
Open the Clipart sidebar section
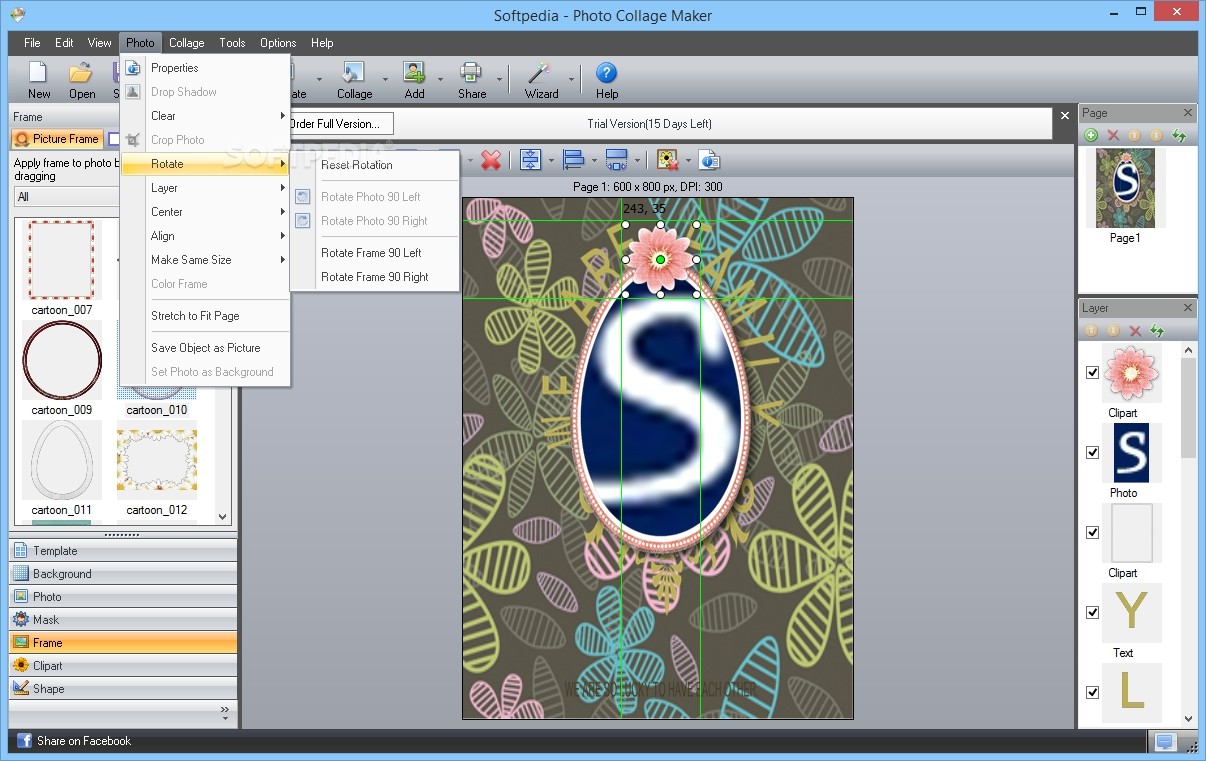(123, 666)
